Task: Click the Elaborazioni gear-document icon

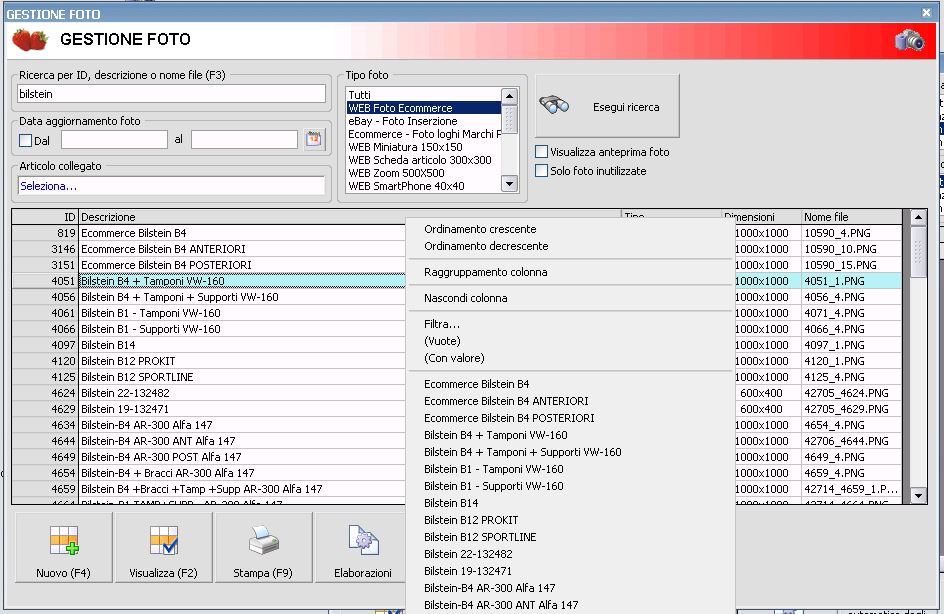Action: tap(363, 540)
